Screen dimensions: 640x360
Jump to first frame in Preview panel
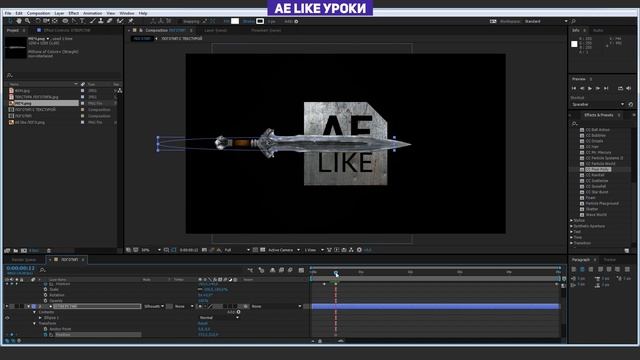574,88
